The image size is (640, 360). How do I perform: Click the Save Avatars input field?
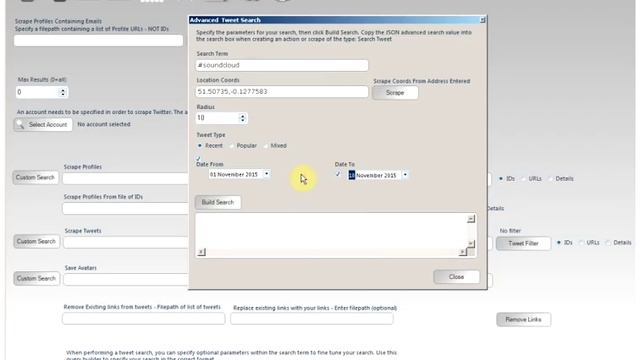click(x=126, y=280)
